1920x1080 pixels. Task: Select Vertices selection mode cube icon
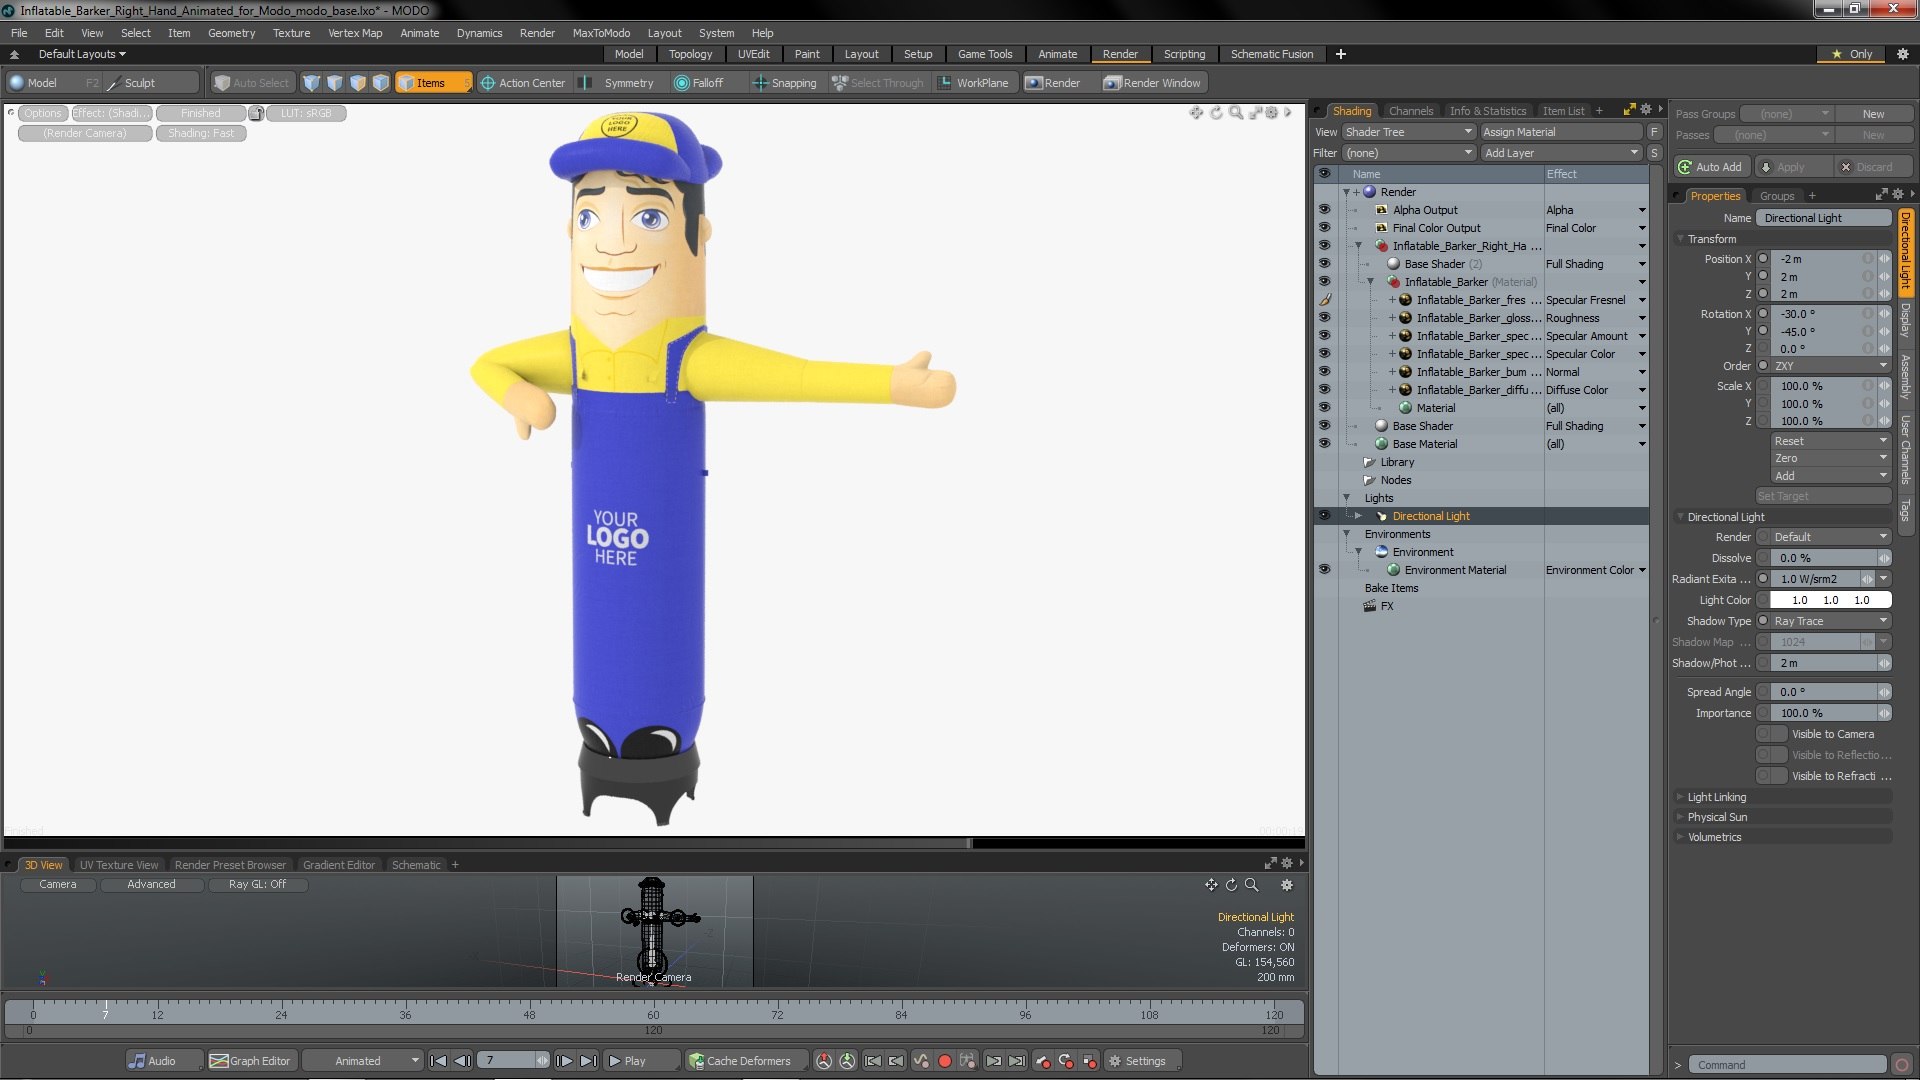pos(312,83)
